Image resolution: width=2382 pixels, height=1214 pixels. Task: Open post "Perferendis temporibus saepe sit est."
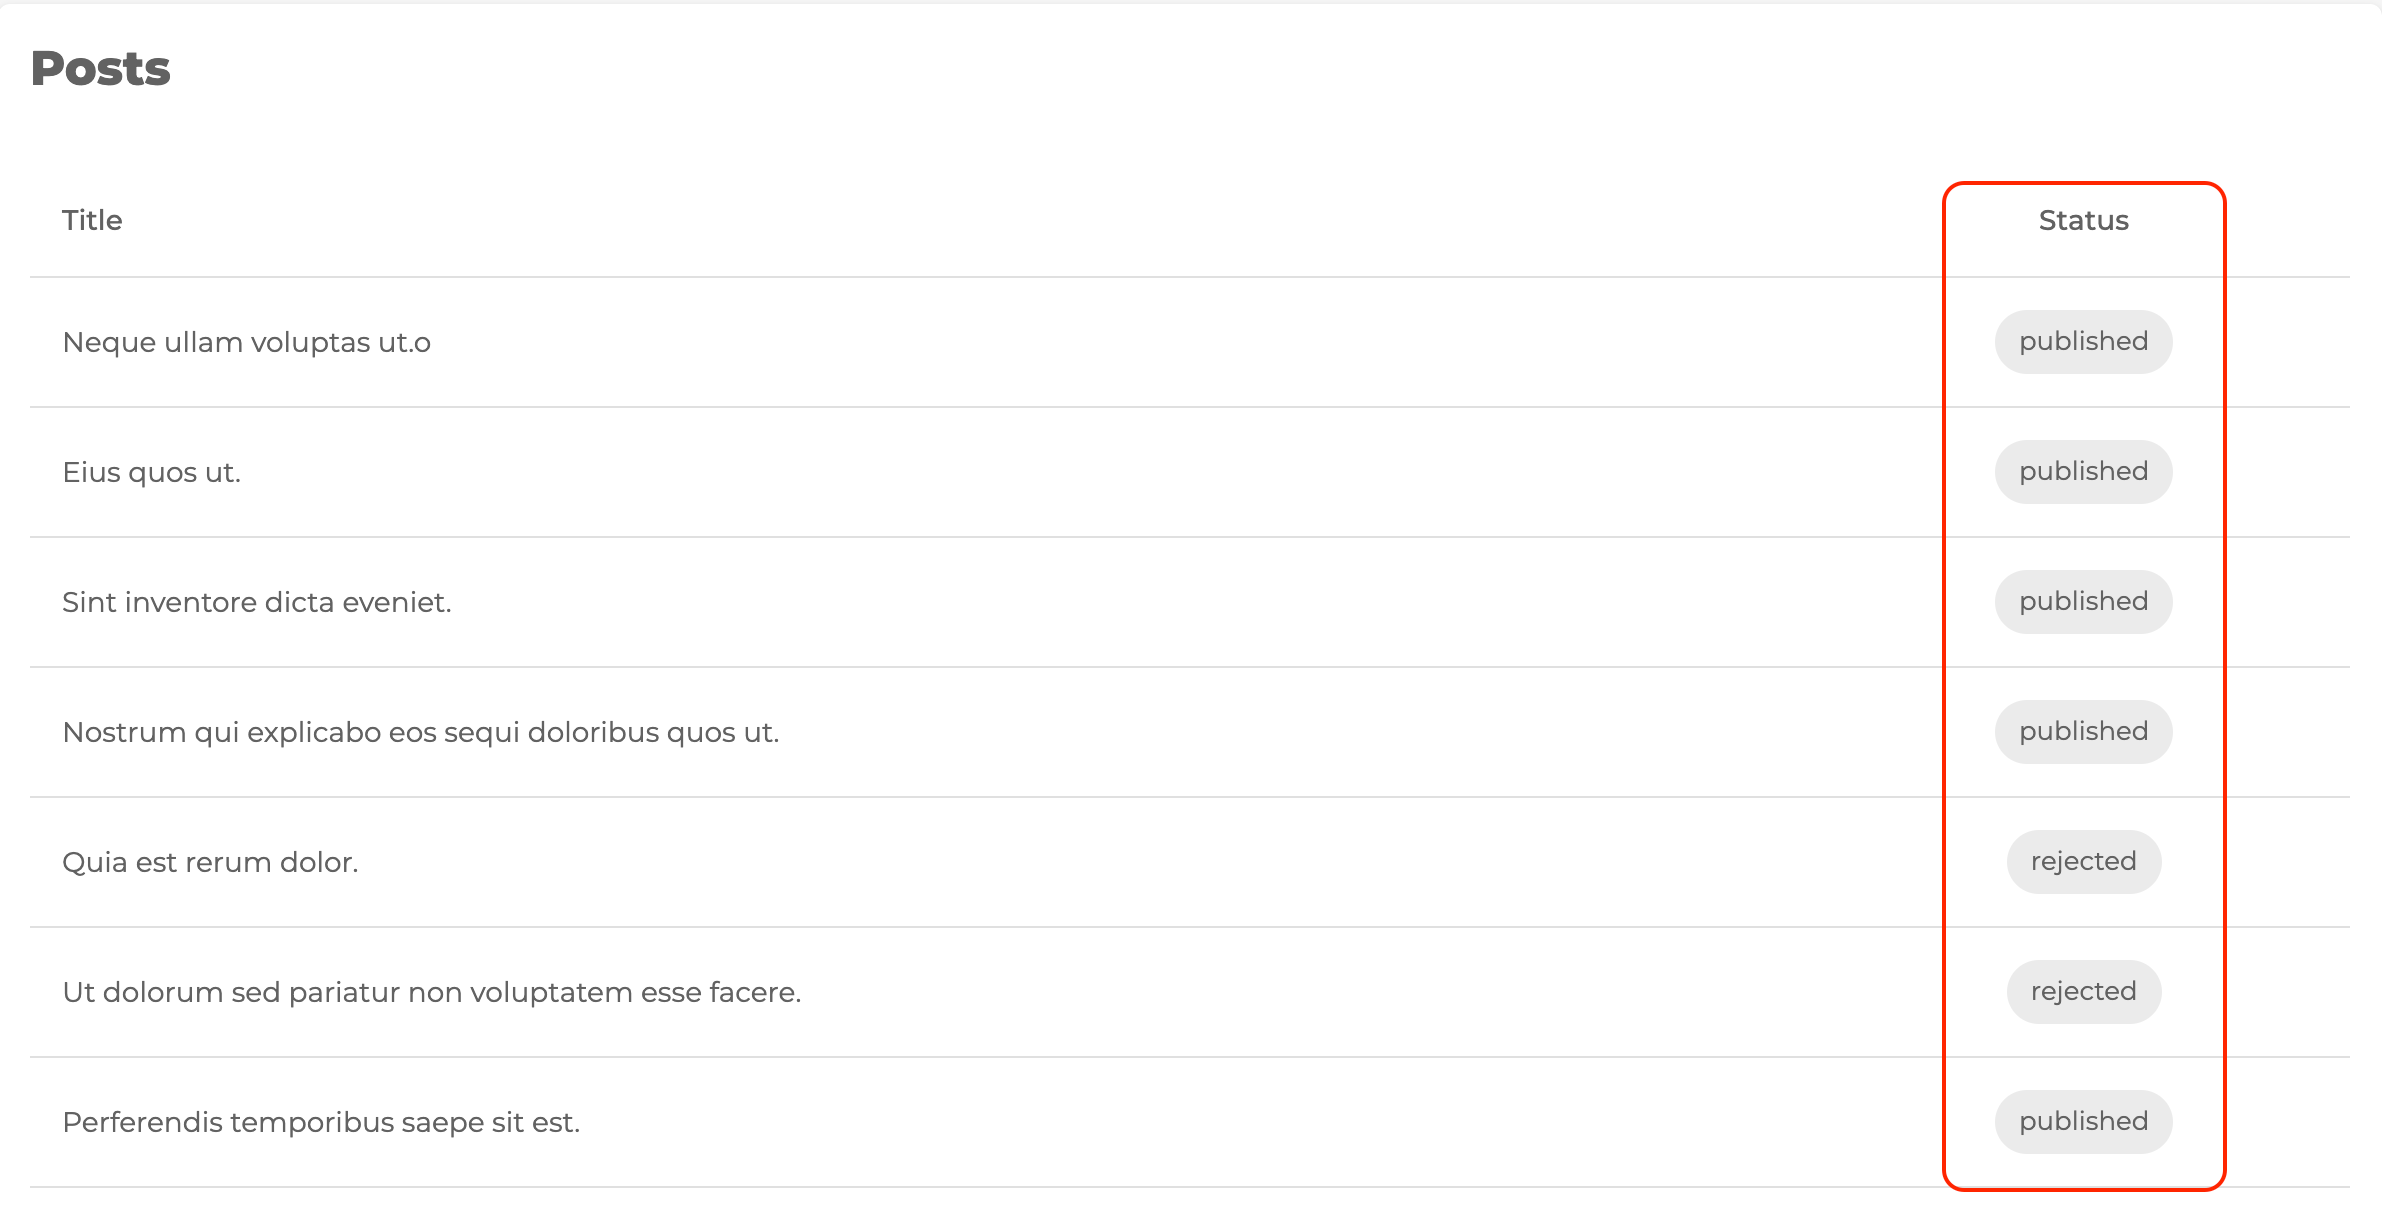point(320,1122)
